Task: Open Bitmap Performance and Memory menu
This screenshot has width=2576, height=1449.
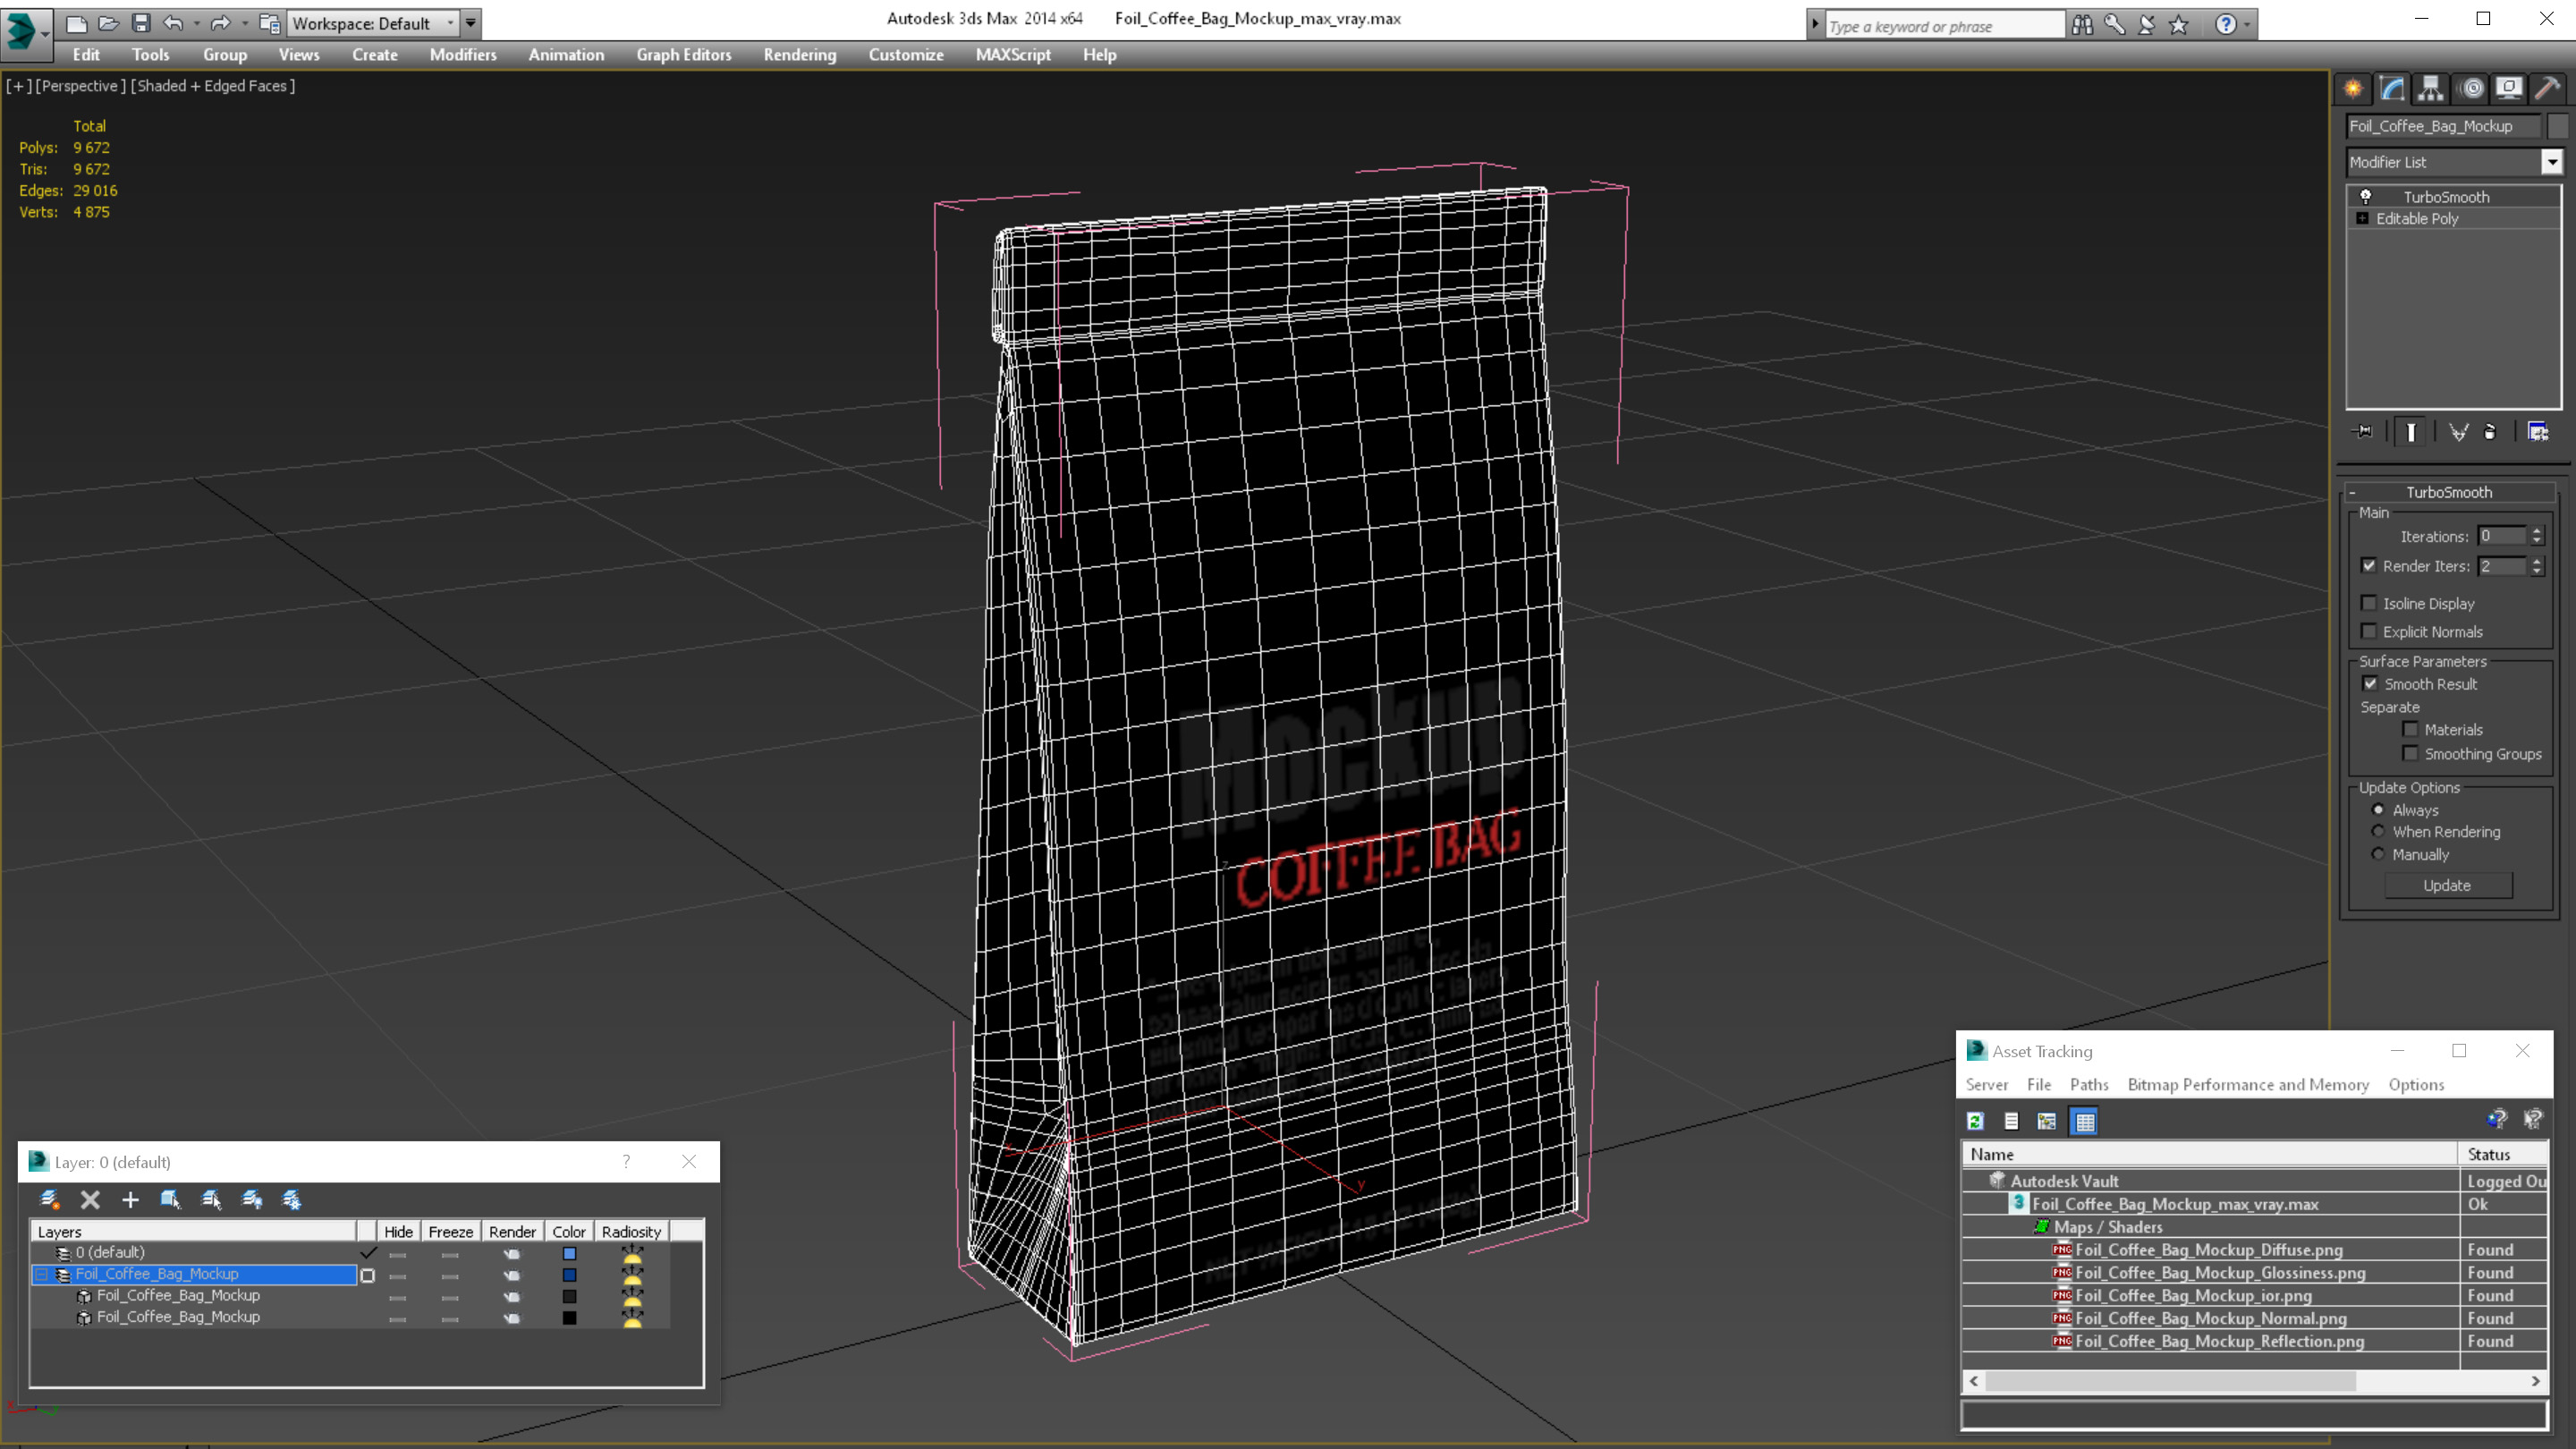Action: pos(2248,1084)
